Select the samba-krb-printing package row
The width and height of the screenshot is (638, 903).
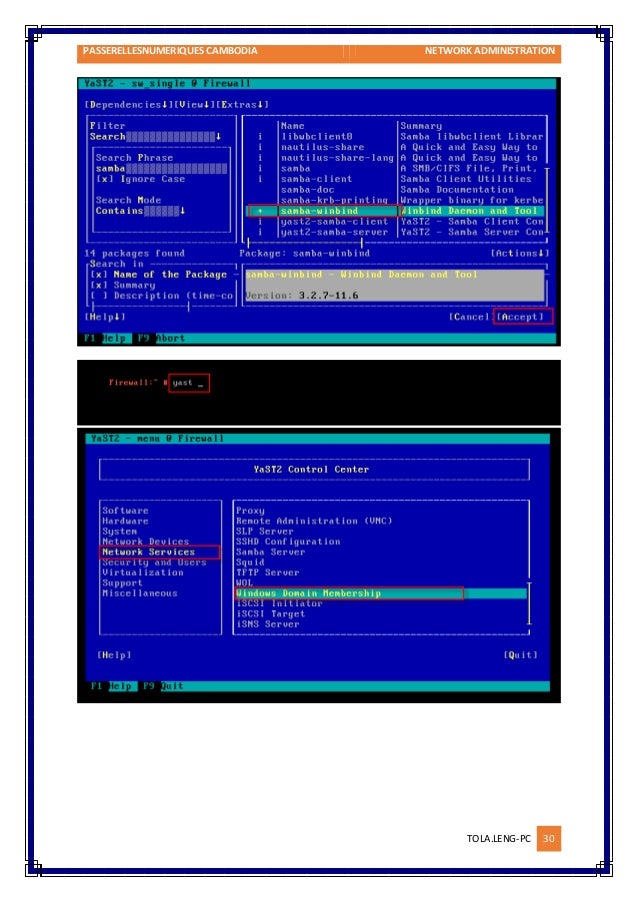click(x=396, y=200)
